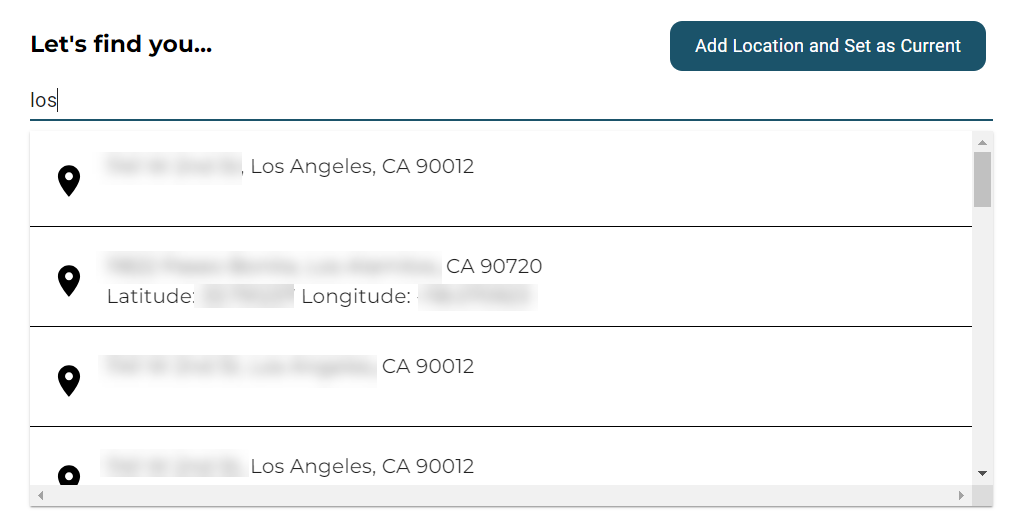
Task: Click the vertical scrollbar track below the thumb
Action: (982, 338)
